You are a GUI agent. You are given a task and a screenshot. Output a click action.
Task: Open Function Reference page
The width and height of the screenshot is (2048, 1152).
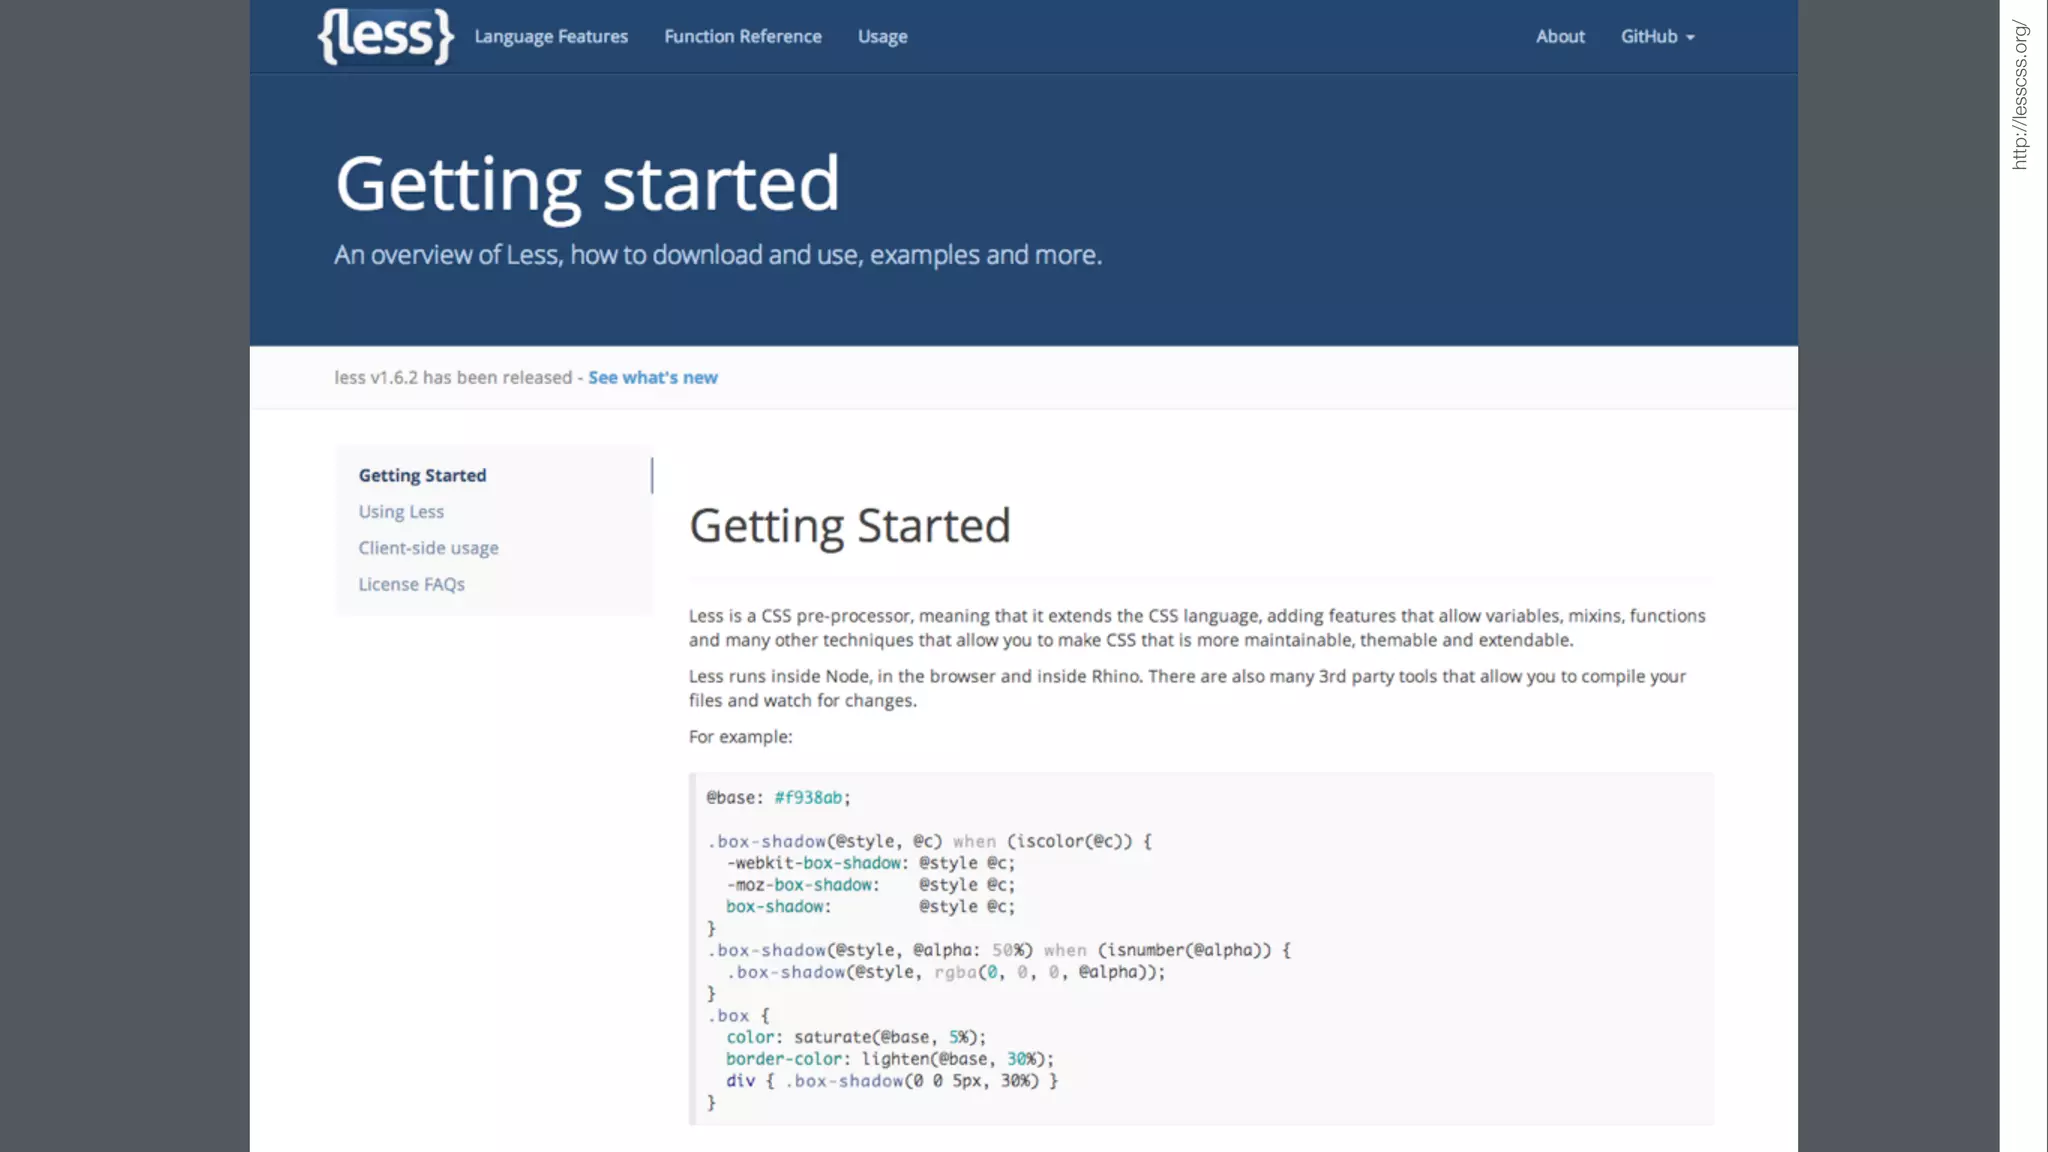[742, 37]
